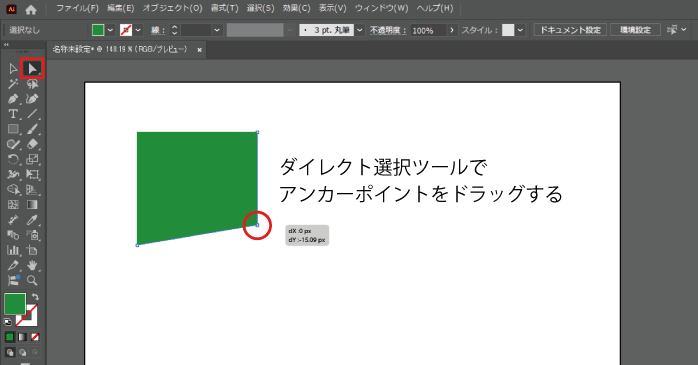This screenshot has width=698, height=365.
Task: Select the Type tool
Action: pos(13,114)
